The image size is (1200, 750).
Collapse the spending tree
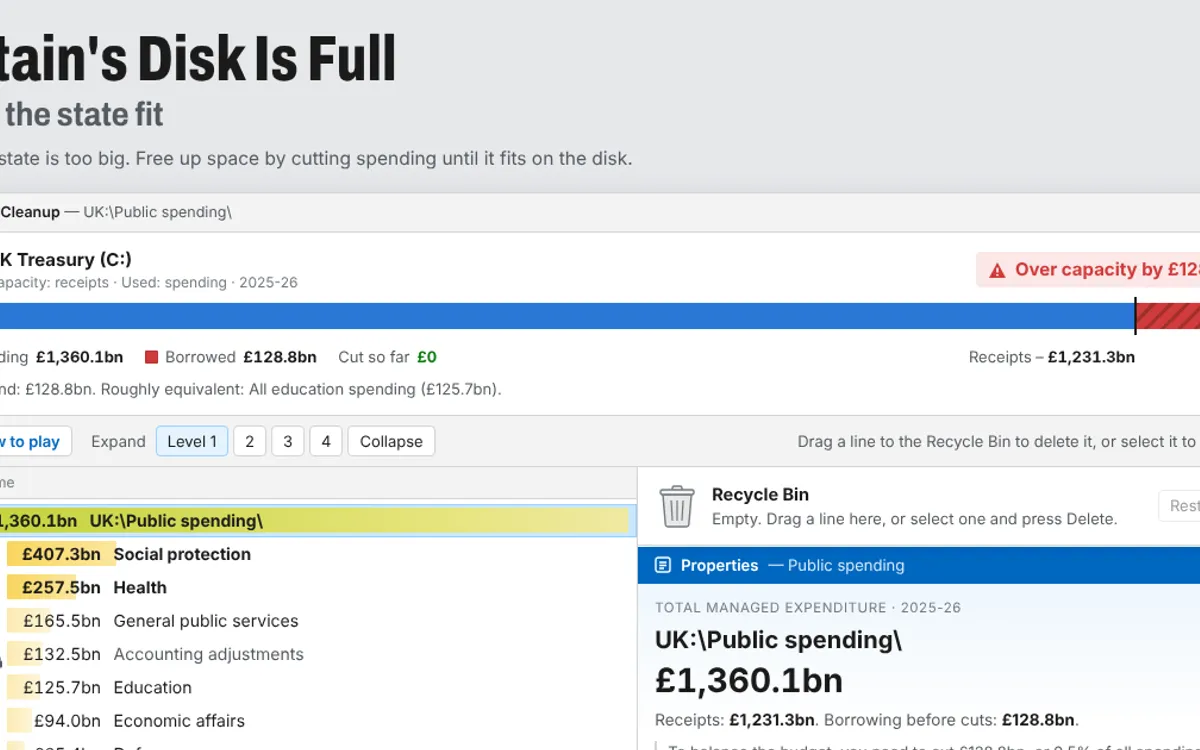(x=391, y=442)
